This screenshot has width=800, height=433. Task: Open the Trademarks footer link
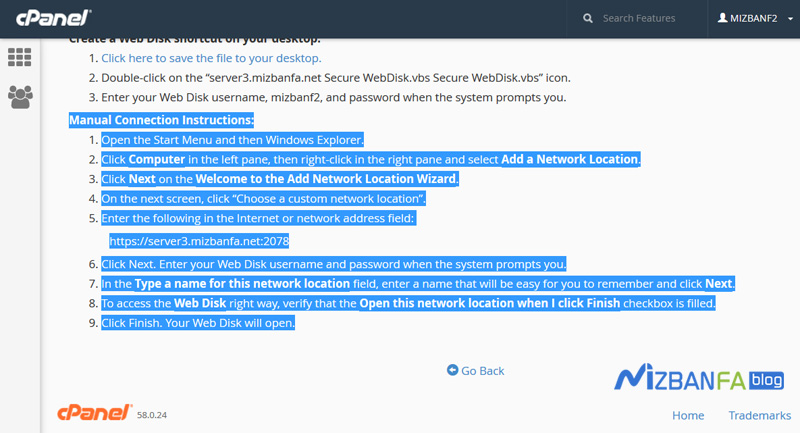click(x=760, y=415)
